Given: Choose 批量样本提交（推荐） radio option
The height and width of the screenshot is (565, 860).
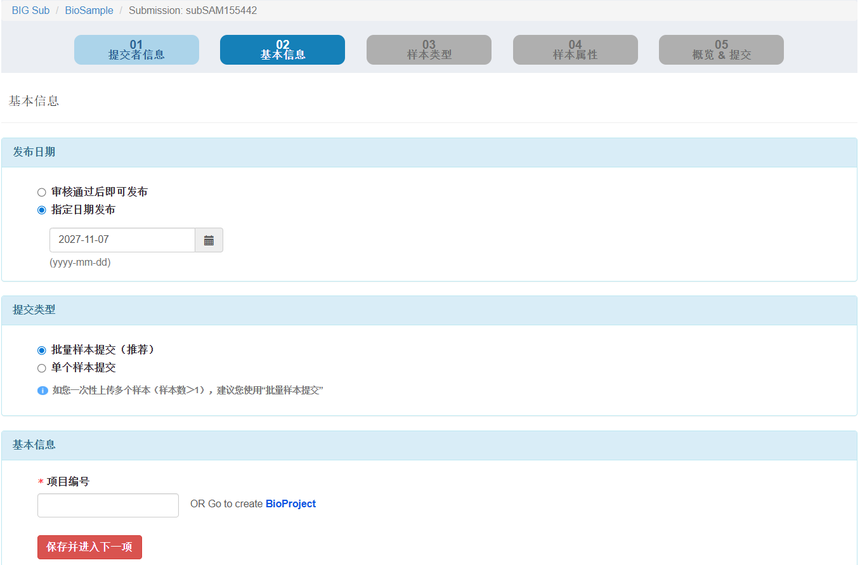Looking at the screenshot, I should [42, 350].
